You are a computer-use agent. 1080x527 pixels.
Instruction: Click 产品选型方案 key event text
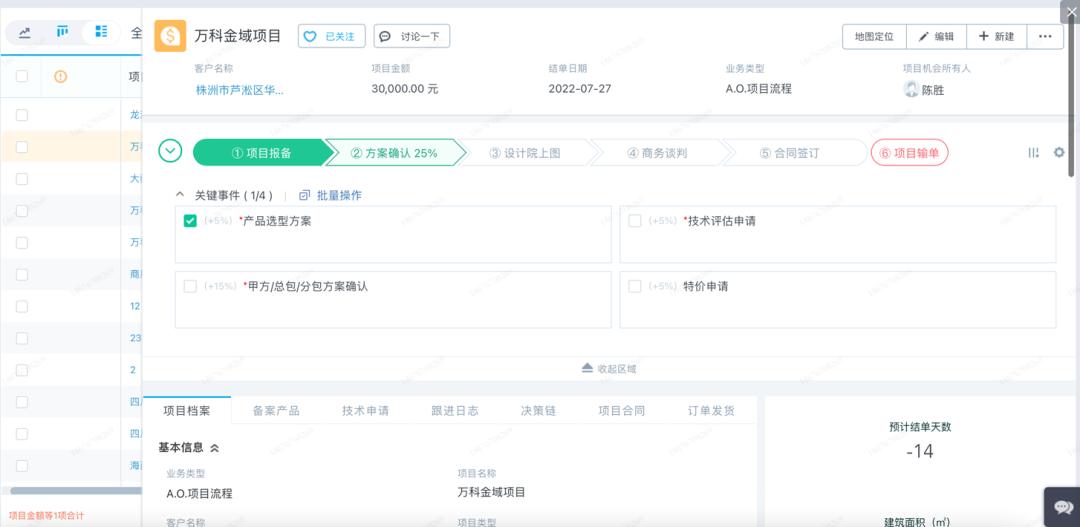pos(275,221)
